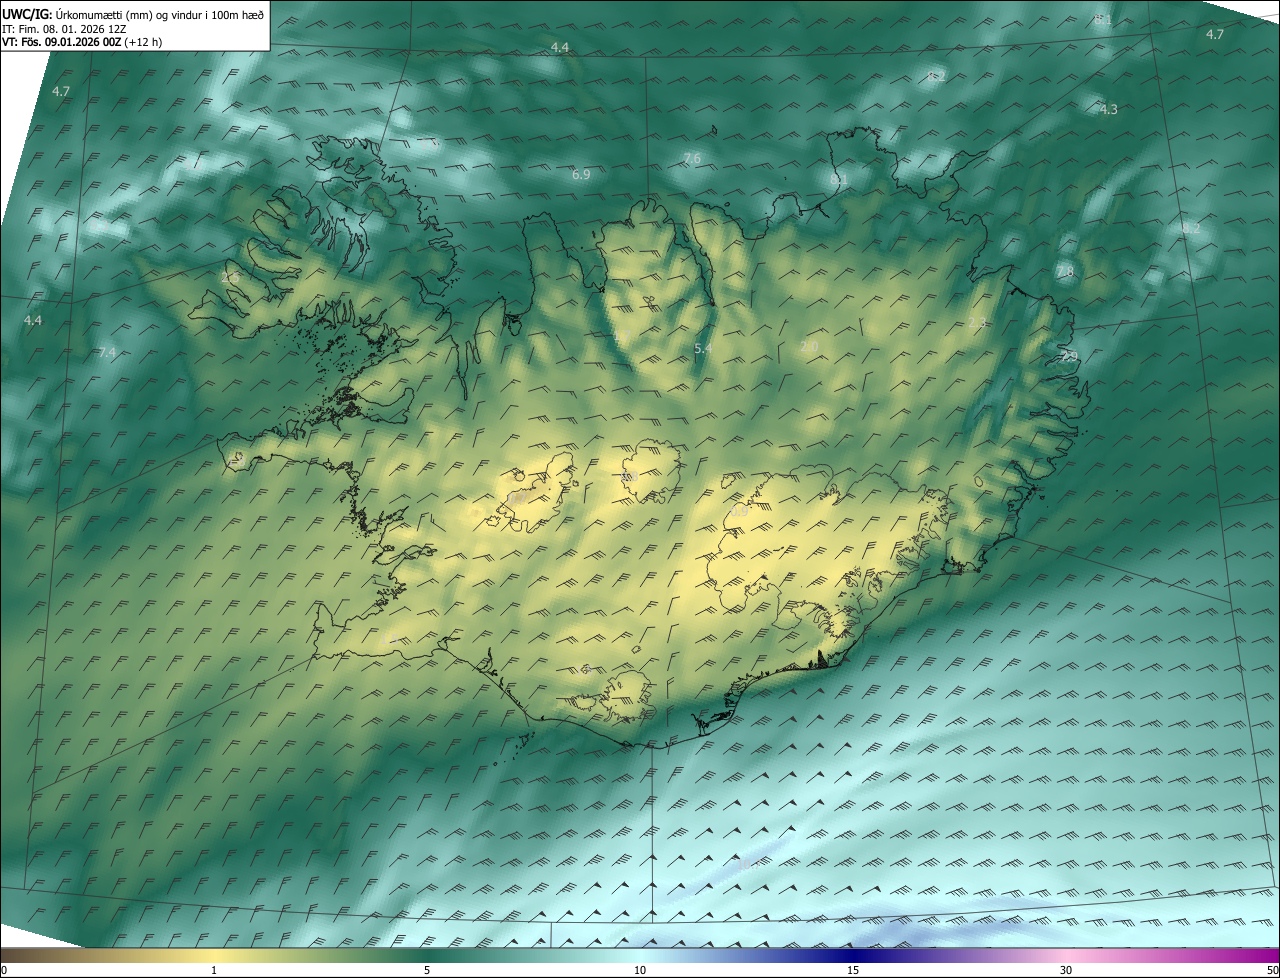1280x978 pixels.
Task: Click the 4.4 value beside the 7.4 label
Action: tap(33, 320)
